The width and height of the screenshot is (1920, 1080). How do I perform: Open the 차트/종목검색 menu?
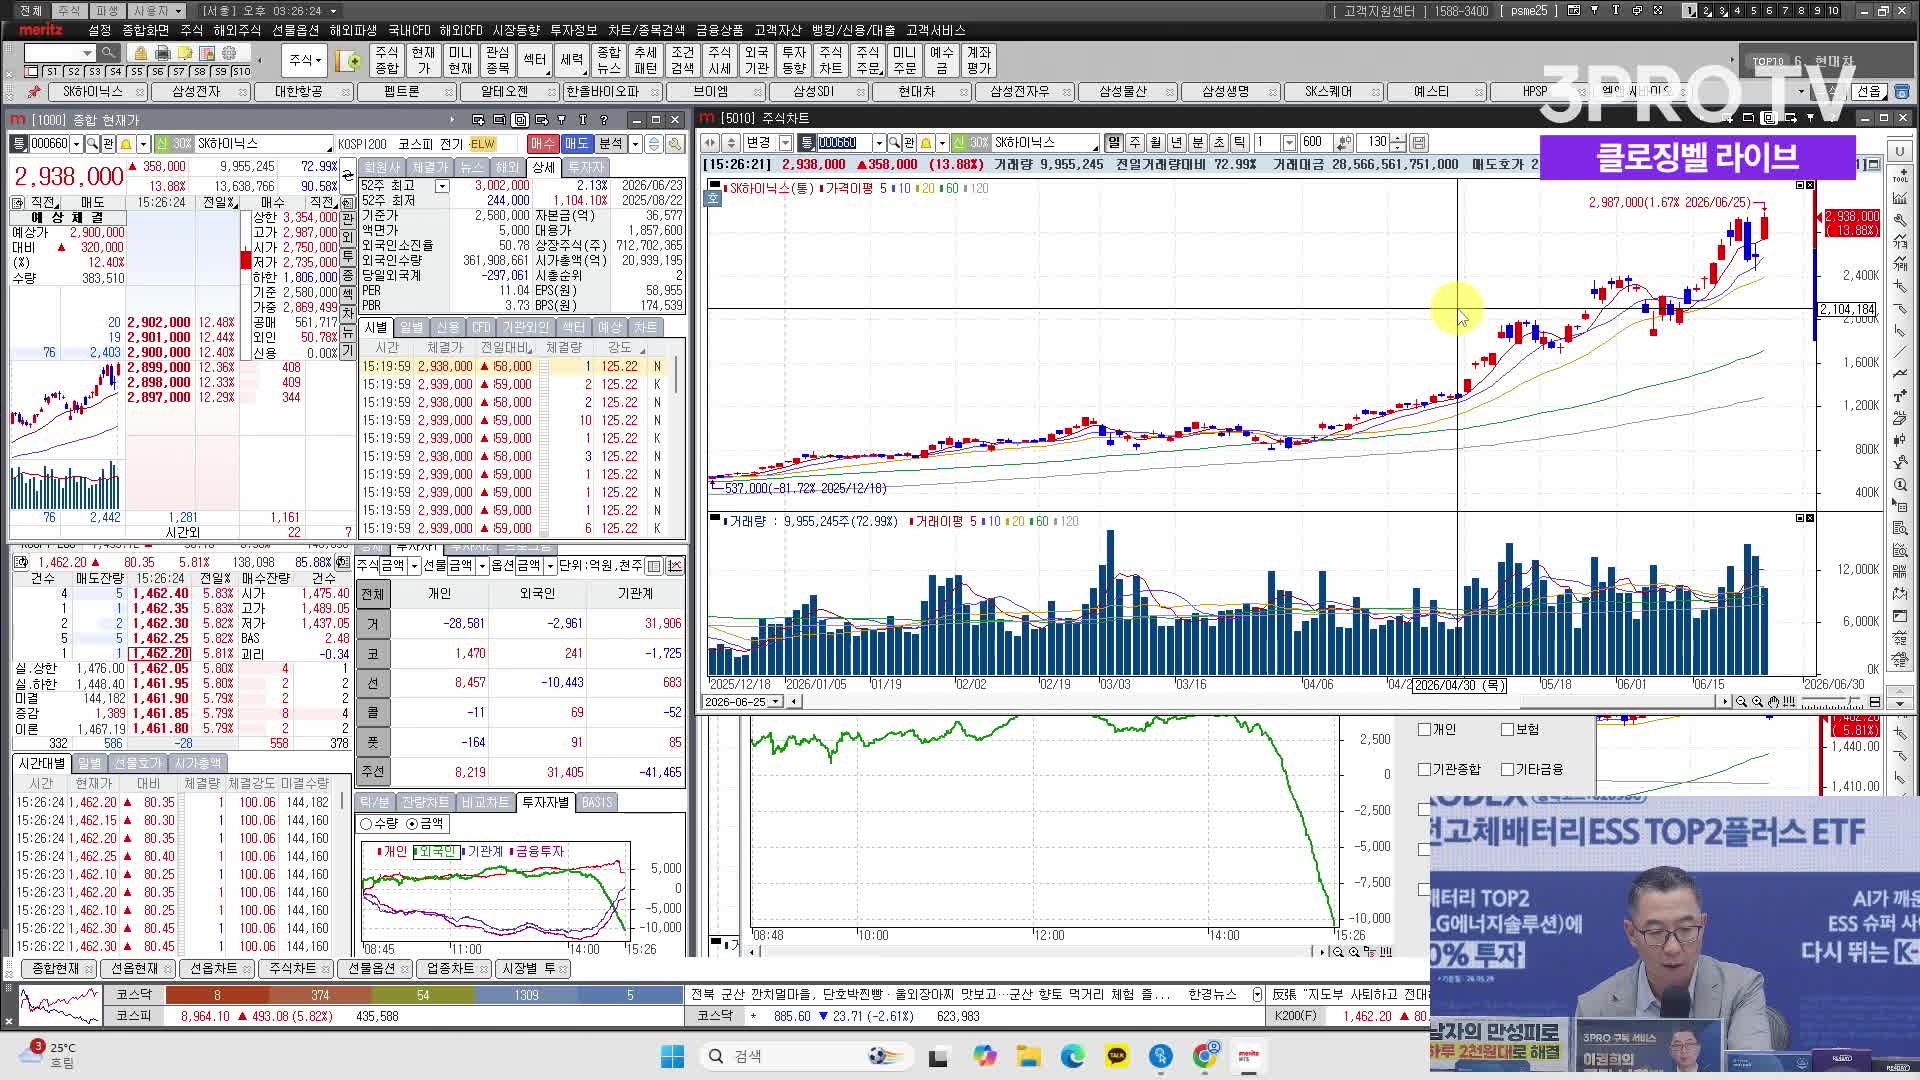[647, 31]
